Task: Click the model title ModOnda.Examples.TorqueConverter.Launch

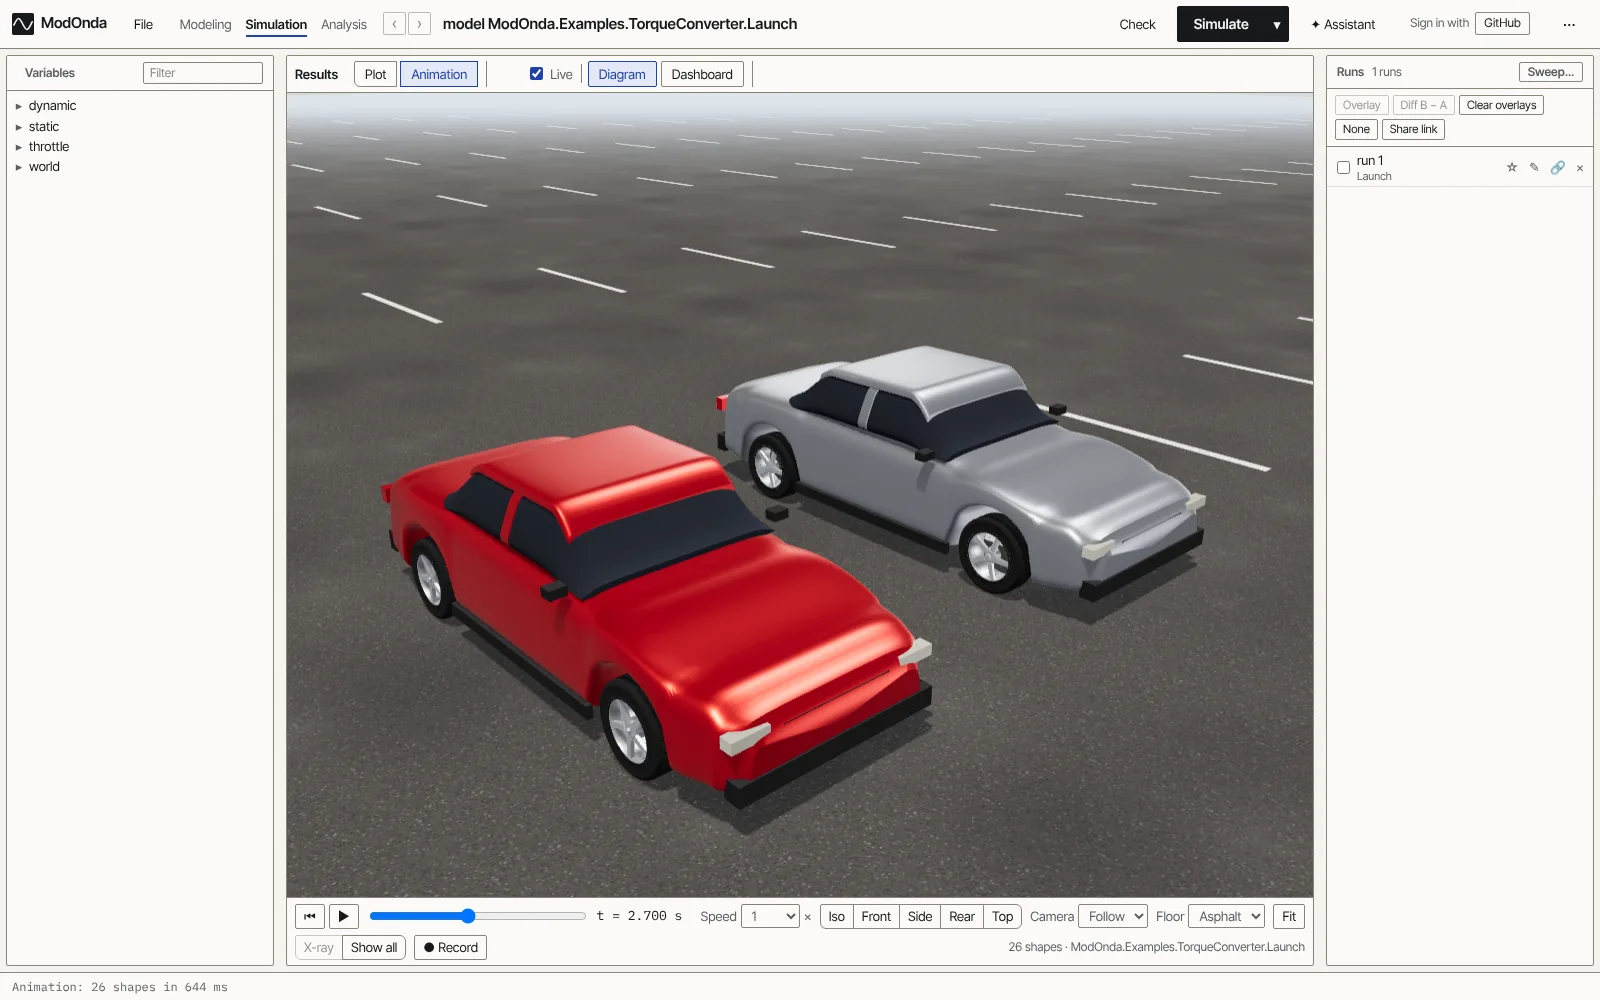Action: pyautogui.click(x=620, y=24)
